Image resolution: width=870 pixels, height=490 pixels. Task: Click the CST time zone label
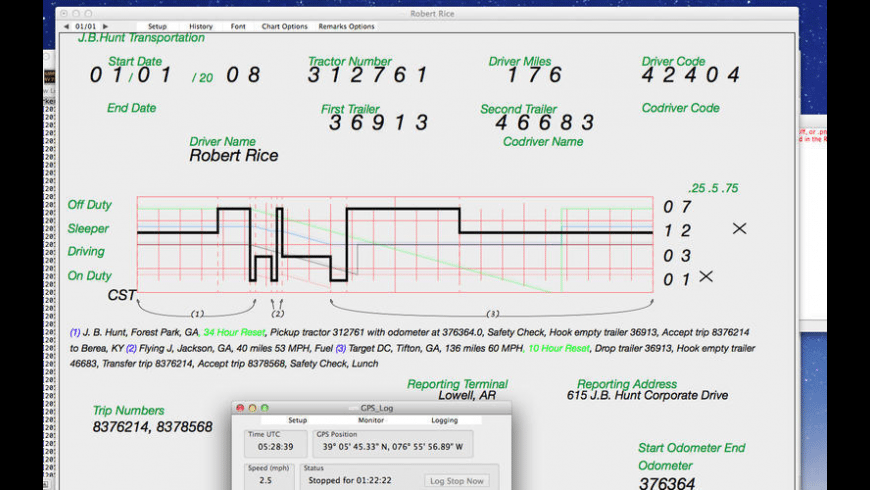[x=122, y=295]
